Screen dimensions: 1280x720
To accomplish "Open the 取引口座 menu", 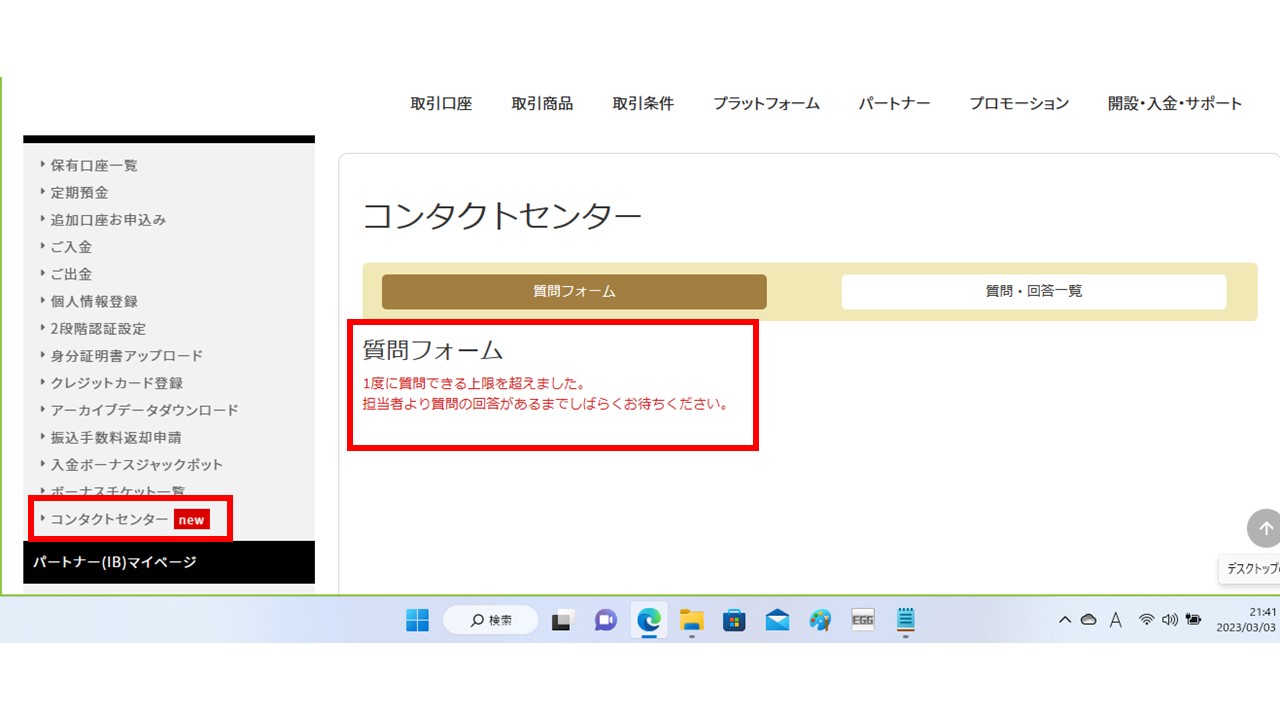I will click(441, 103).
